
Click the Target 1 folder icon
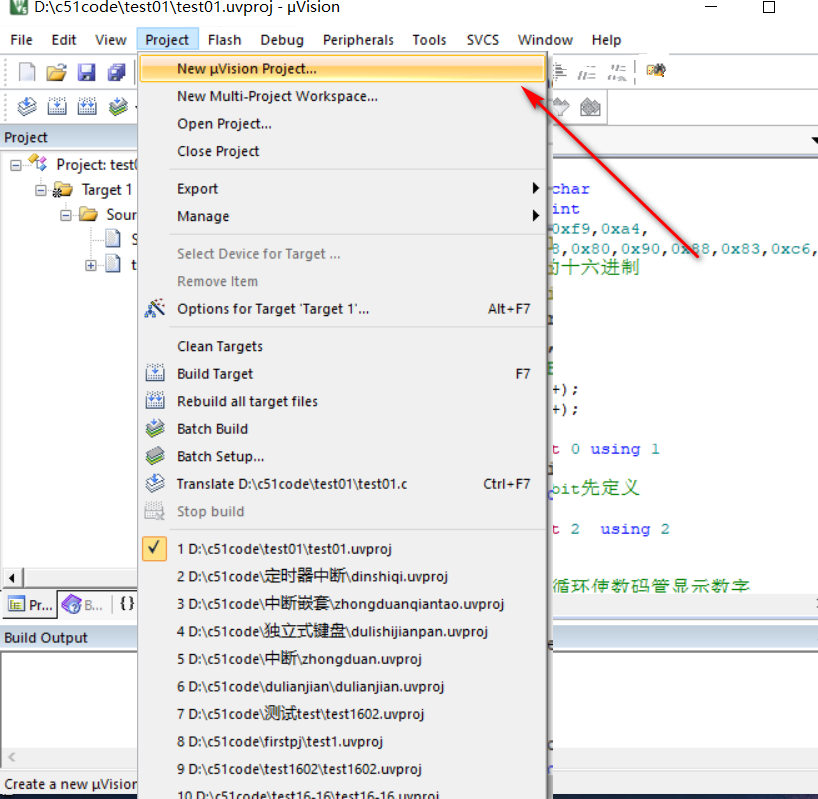pos(63,189)
